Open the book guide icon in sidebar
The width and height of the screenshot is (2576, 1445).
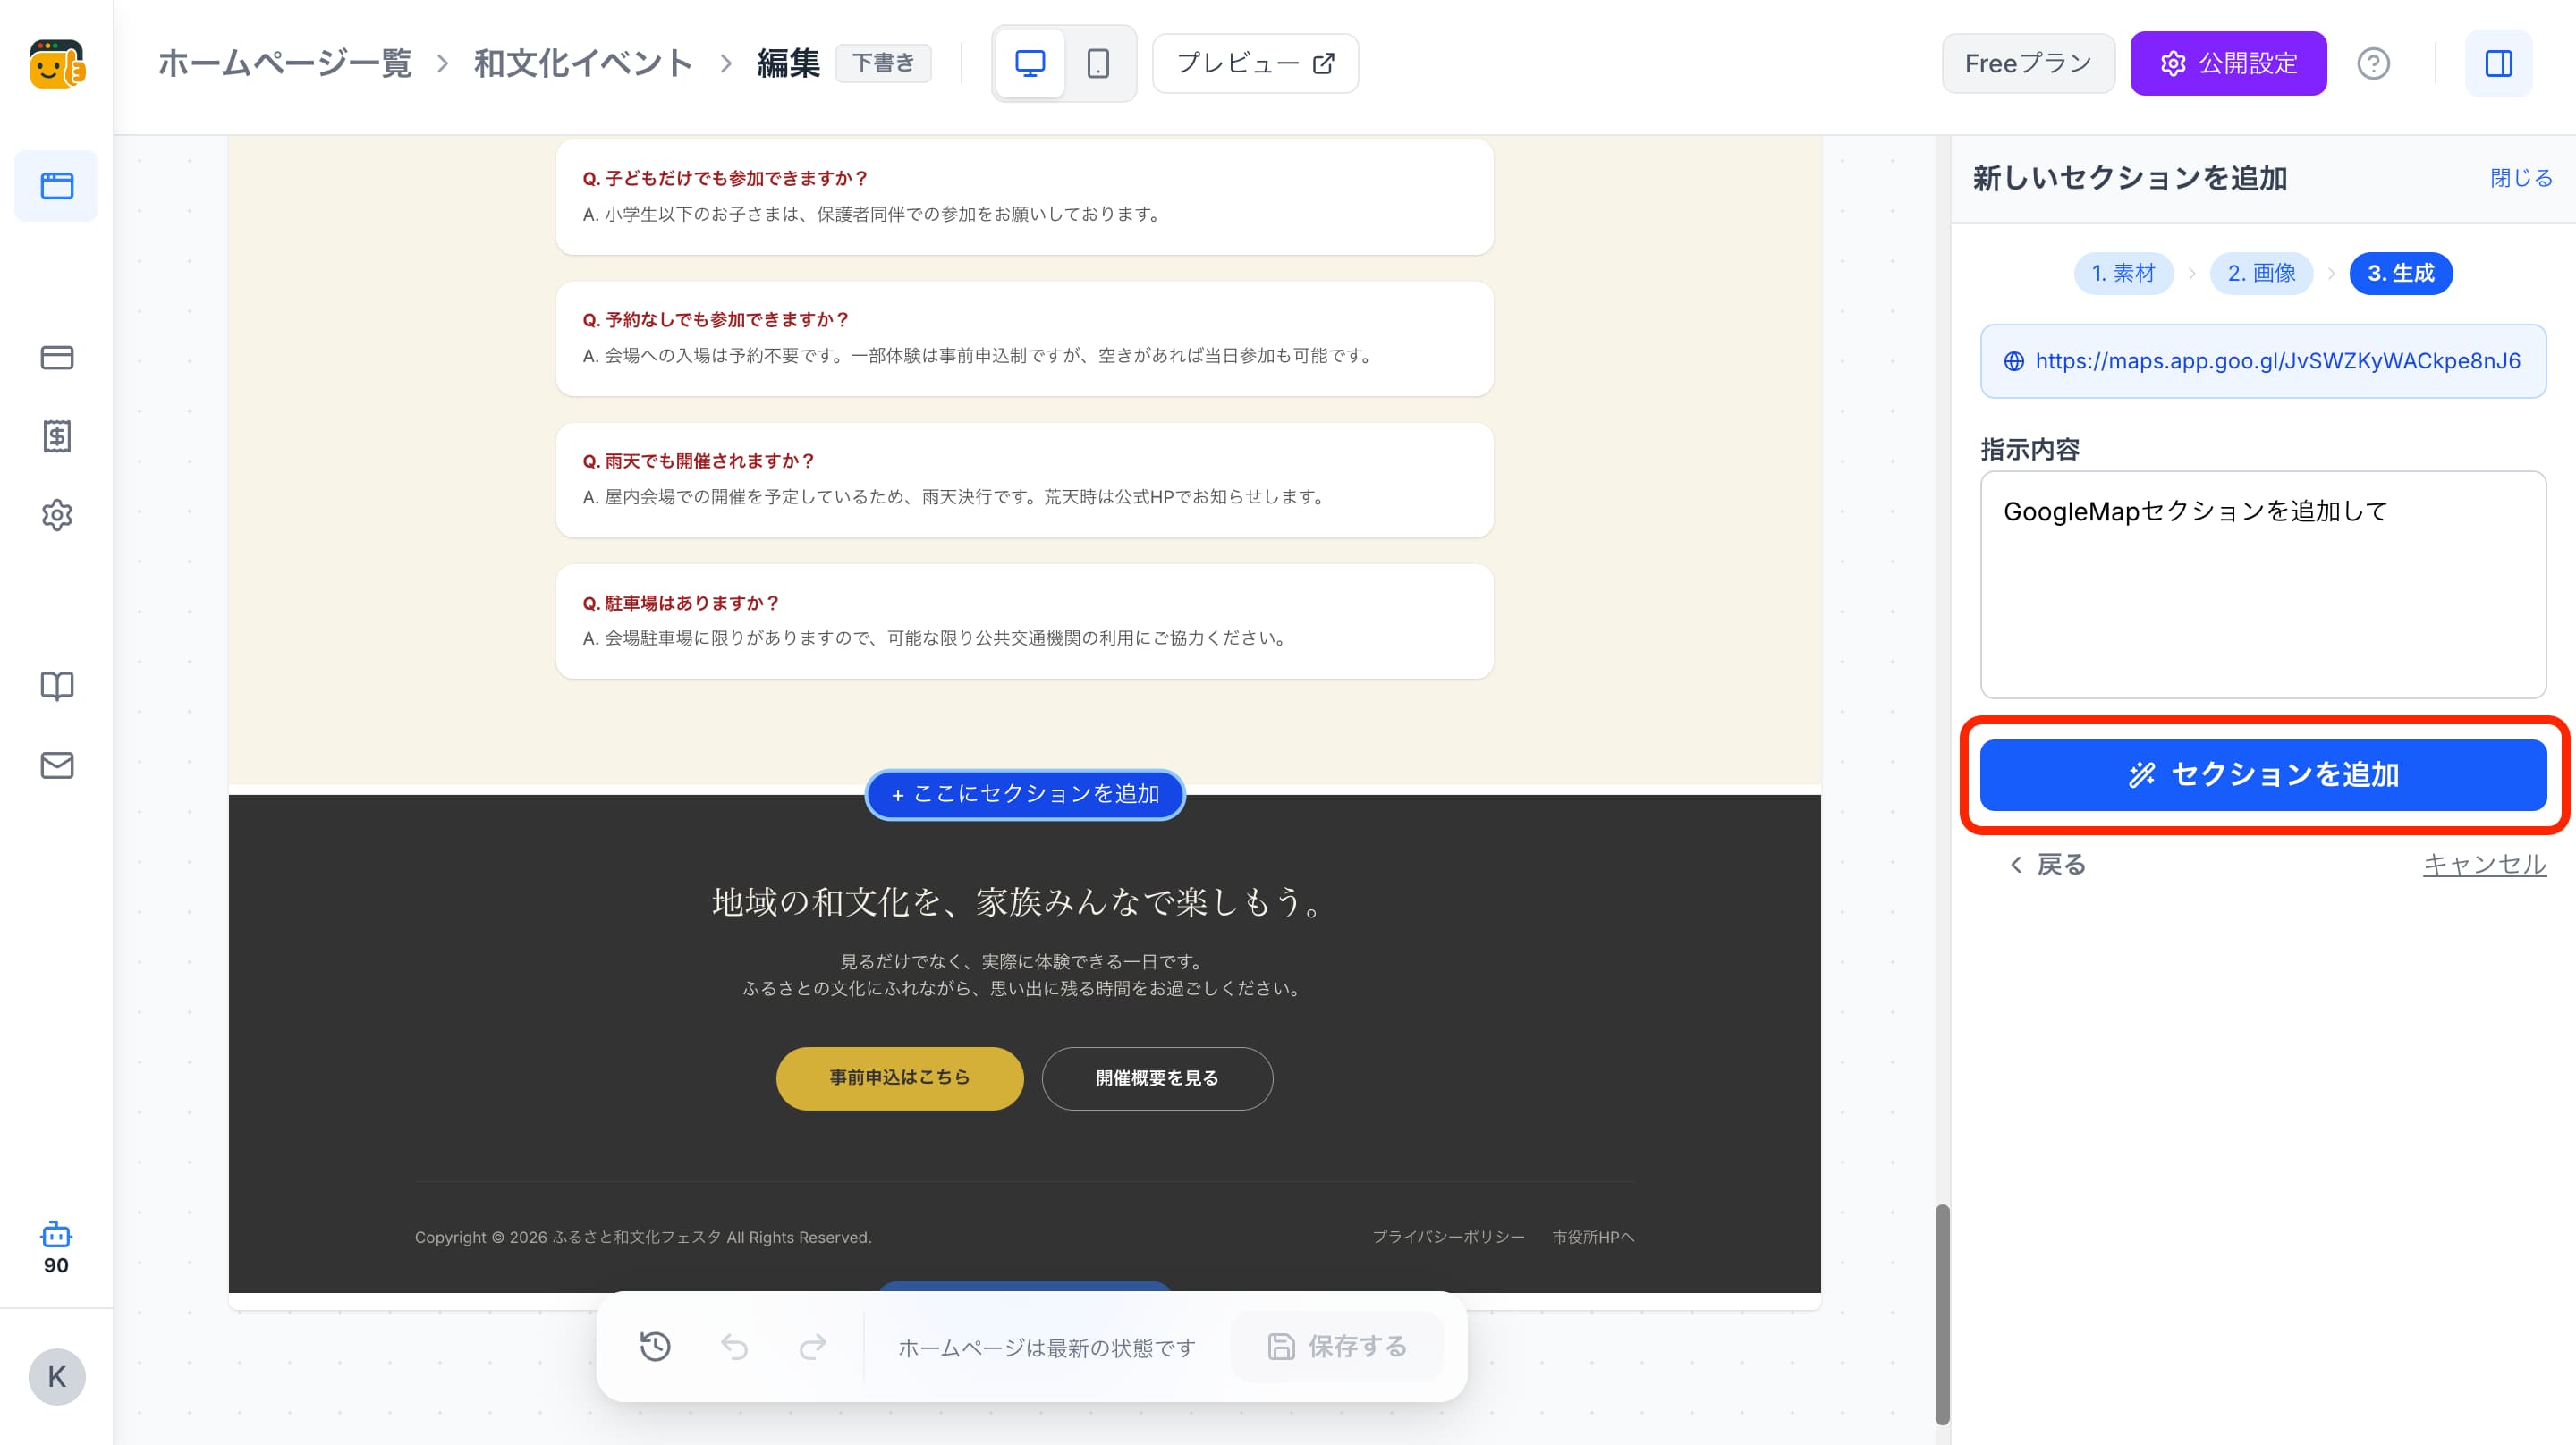tap(57, 686)
